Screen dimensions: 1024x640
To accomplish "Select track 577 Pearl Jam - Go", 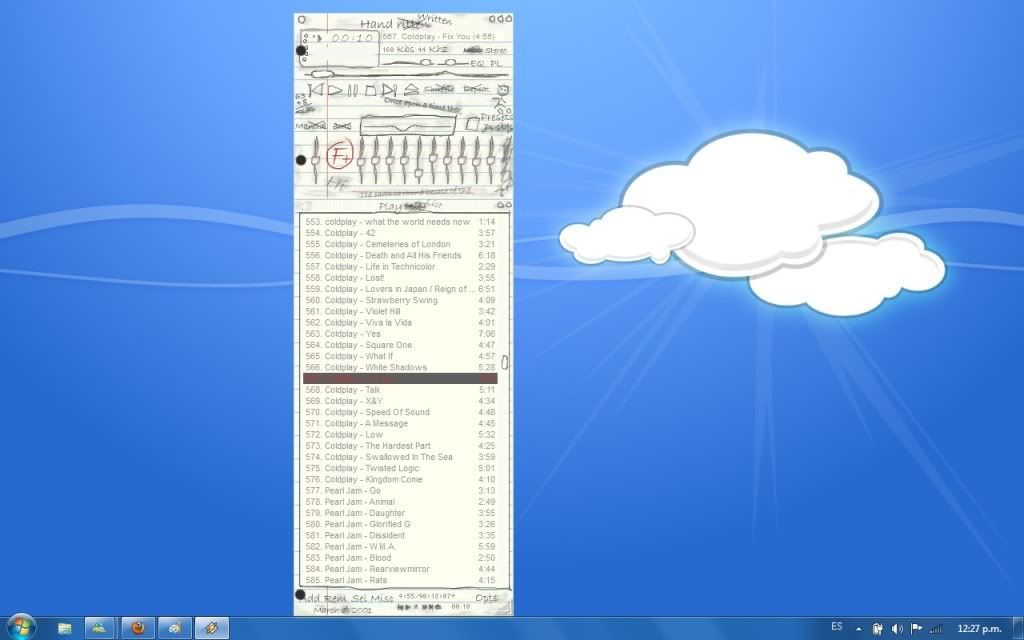I will coord(400,490).
